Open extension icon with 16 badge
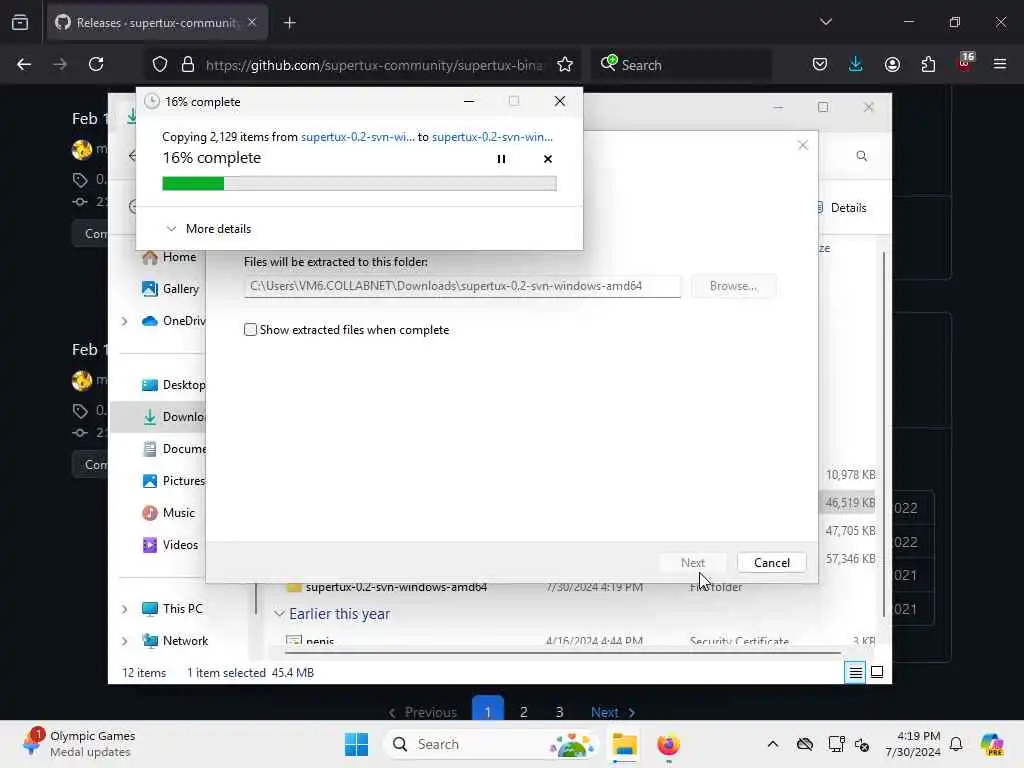The image size is (1024, 768). click(x=965, y=63)
